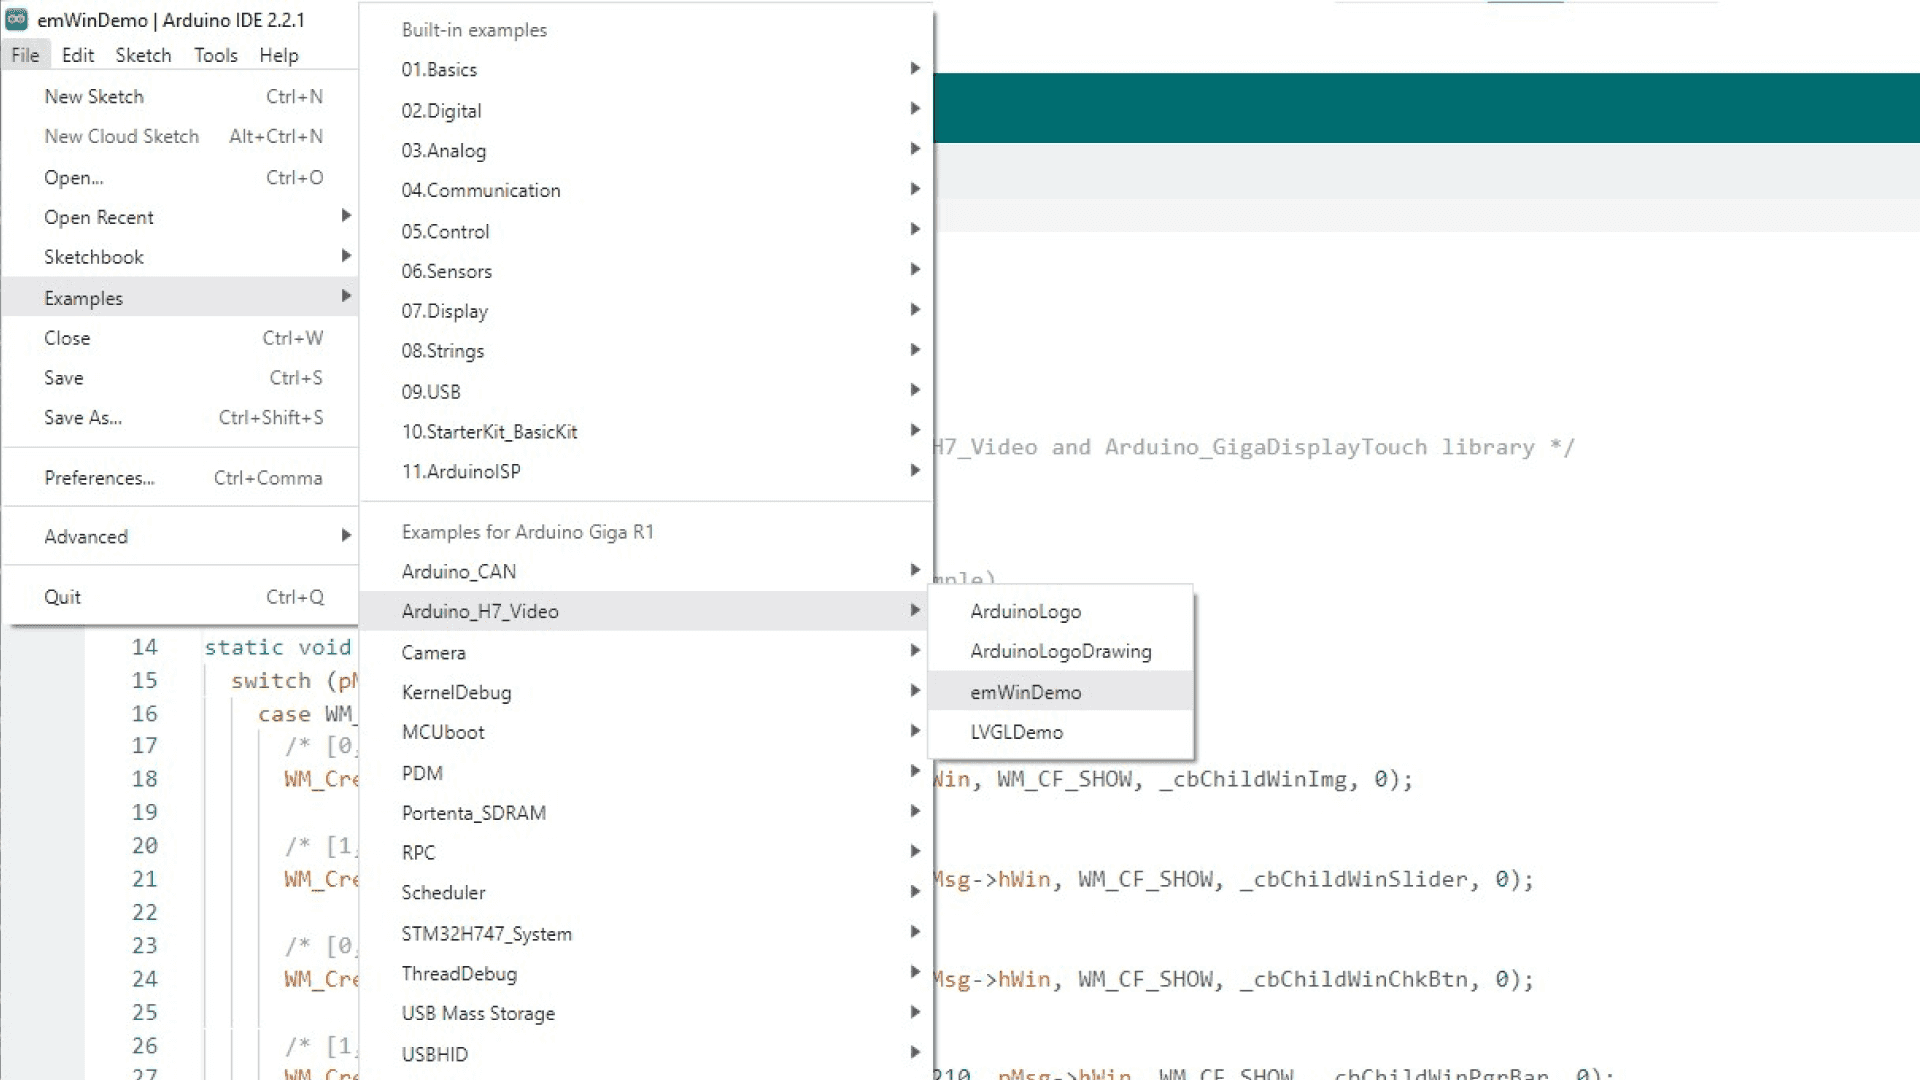This screenshot has width=1920, height=1080.
Task: Click the Help menu
Action: (278, 55)
